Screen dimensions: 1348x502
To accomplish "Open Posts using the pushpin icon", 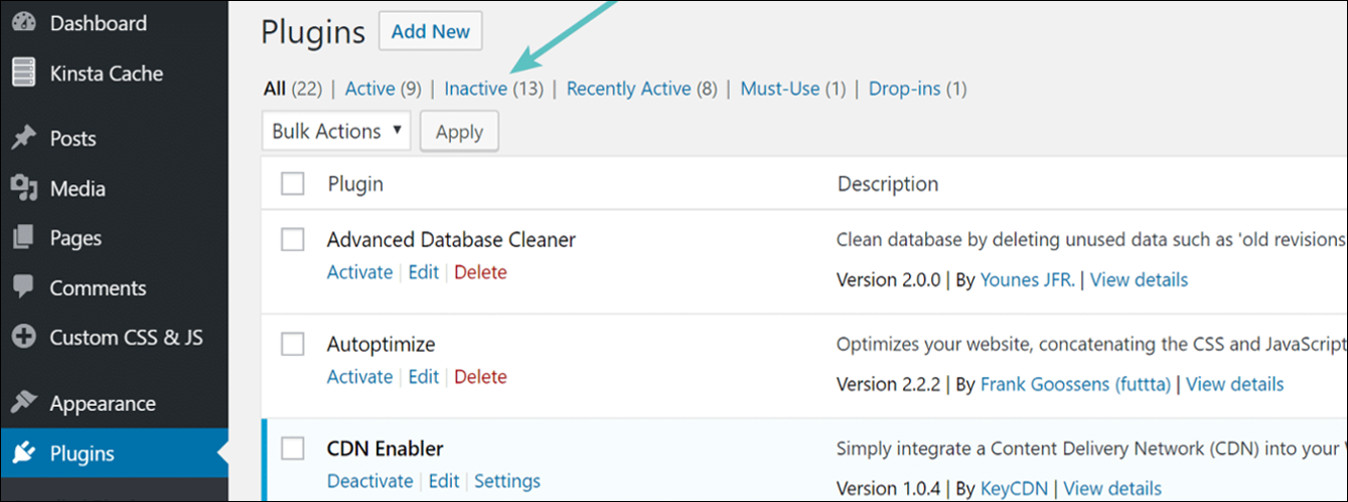I will tap(24, 138).
